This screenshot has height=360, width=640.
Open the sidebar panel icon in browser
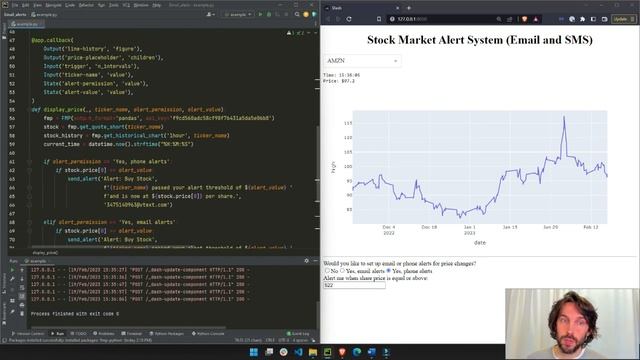coord(593,19)
